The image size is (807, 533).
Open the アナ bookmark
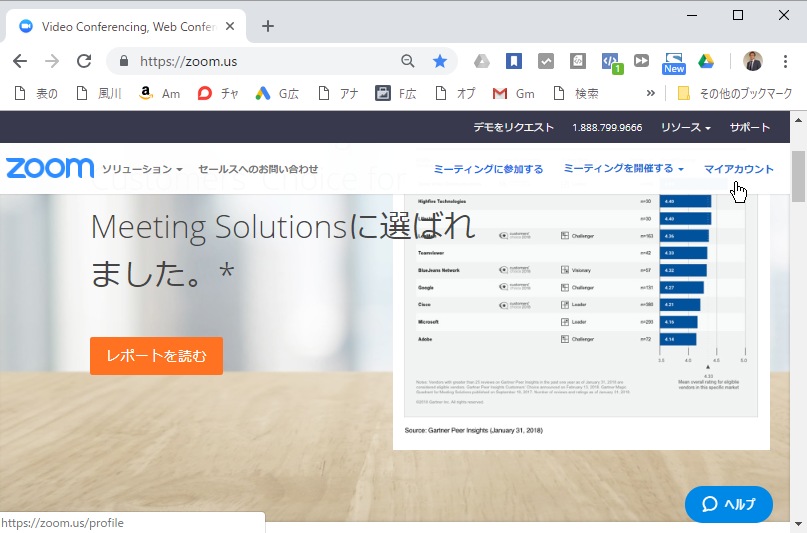coord(338,93)
